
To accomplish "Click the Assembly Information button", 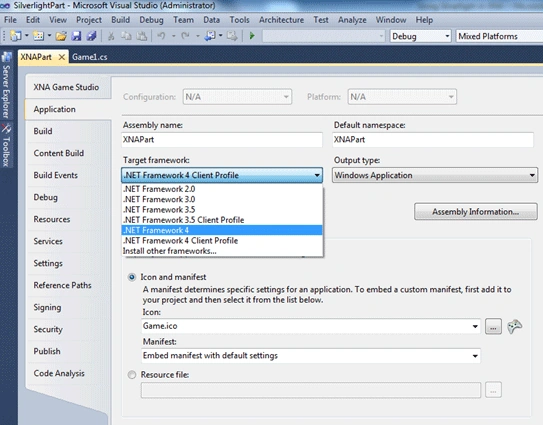I will [x=476, y=212].
